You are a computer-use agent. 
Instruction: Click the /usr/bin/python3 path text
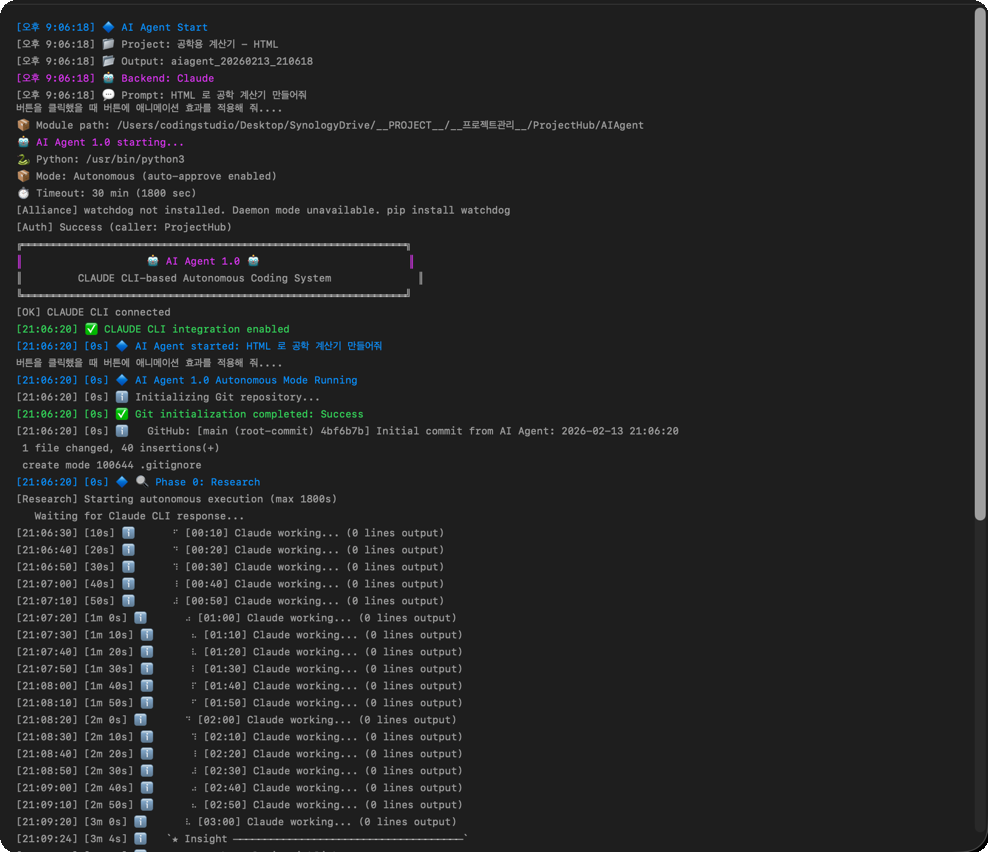click(135, 159)
